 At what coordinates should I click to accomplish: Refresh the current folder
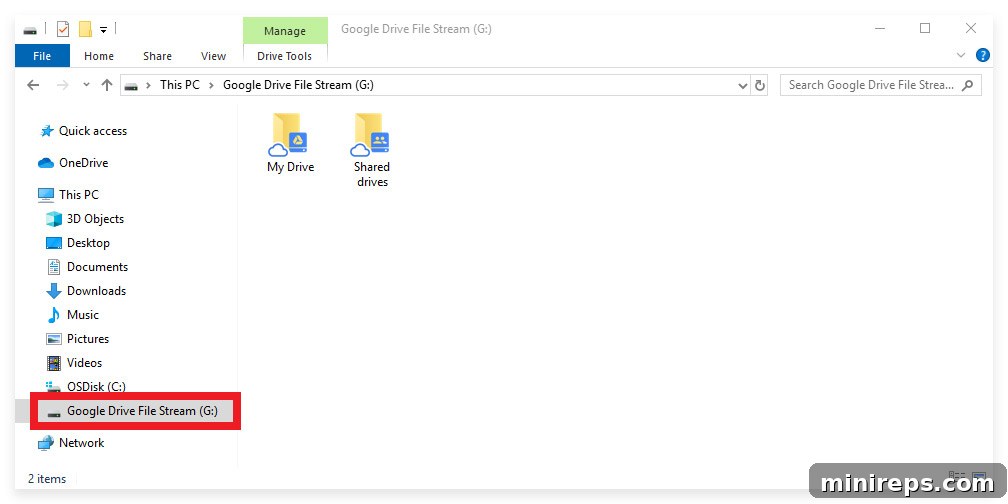[x=760, y=86]
